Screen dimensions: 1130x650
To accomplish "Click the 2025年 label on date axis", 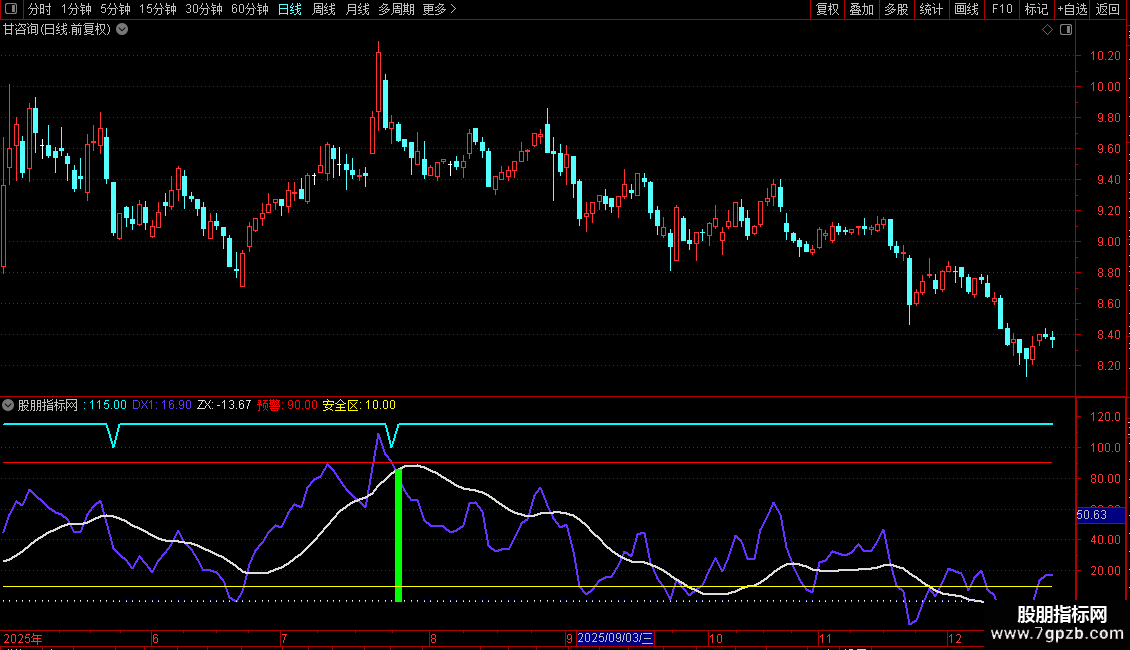I will coord(23,638).
